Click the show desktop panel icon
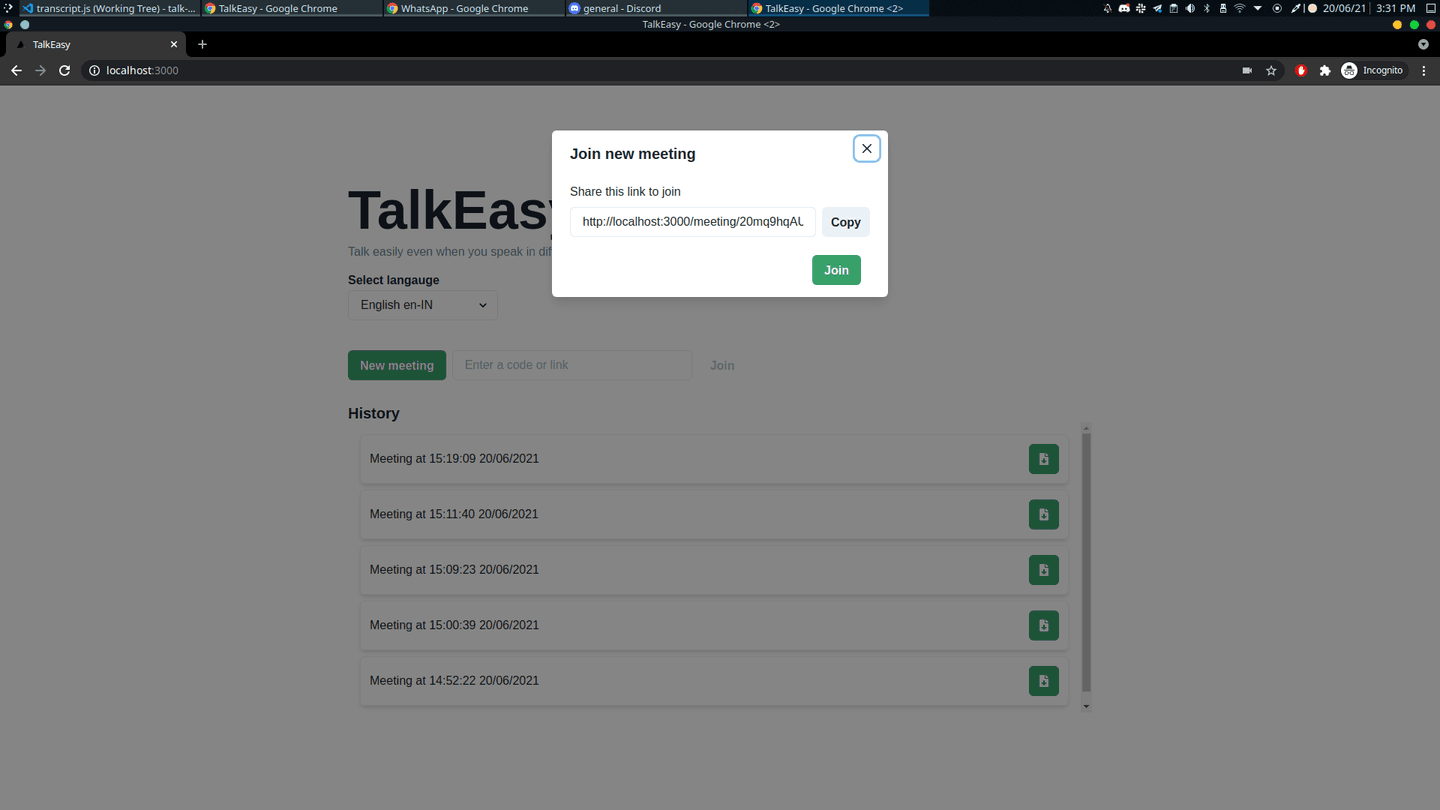 click(x=1431, y=8)
